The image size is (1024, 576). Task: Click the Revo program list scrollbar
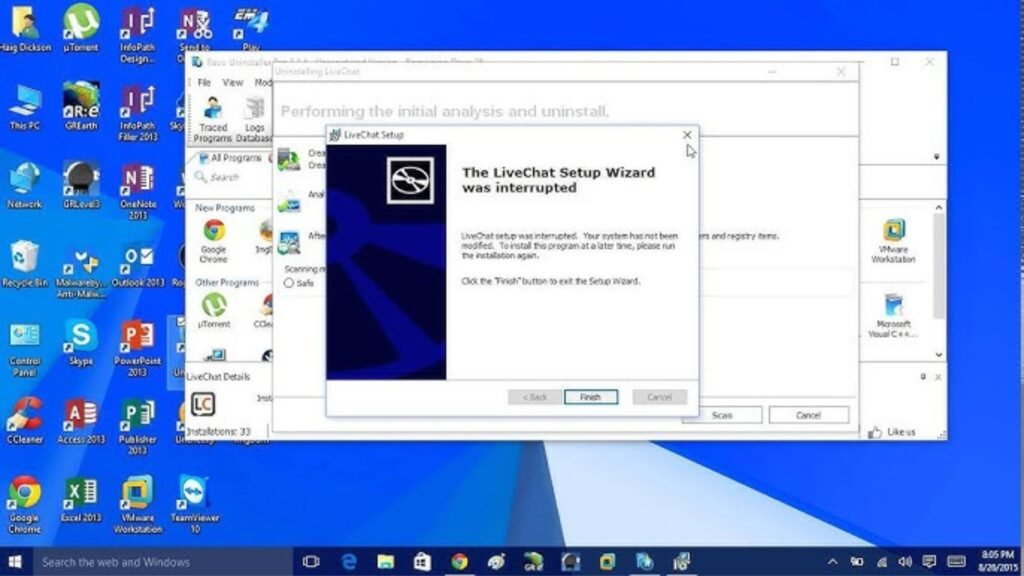coord(938,266)
